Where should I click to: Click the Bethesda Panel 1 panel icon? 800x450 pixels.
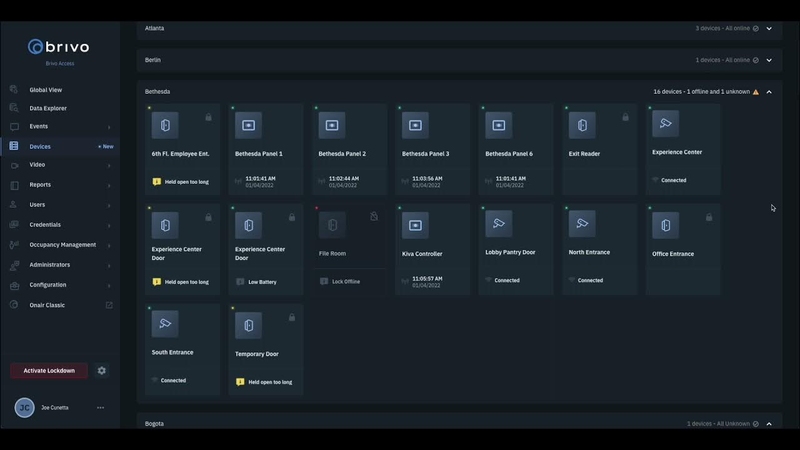(248, 125)
